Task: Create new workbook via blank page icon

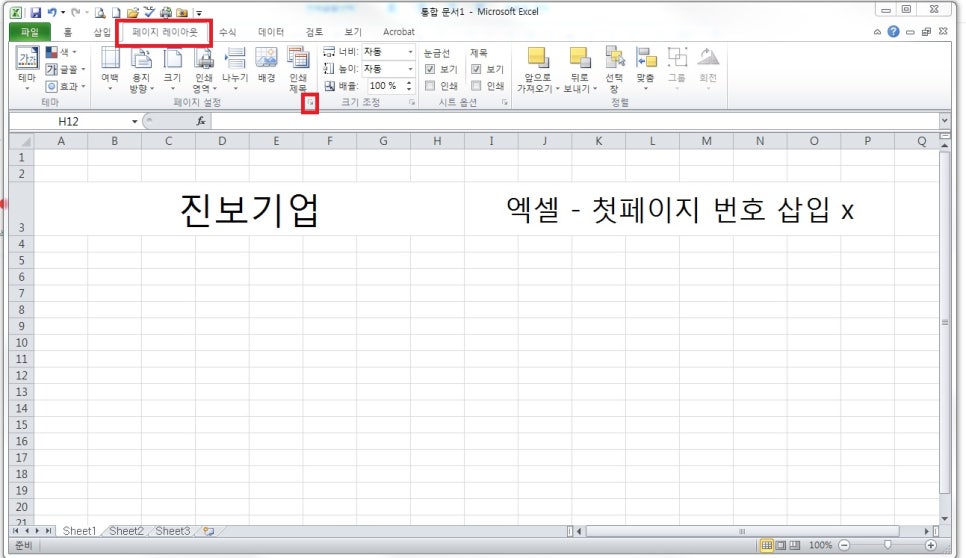Action: click(x=116, y=12)
